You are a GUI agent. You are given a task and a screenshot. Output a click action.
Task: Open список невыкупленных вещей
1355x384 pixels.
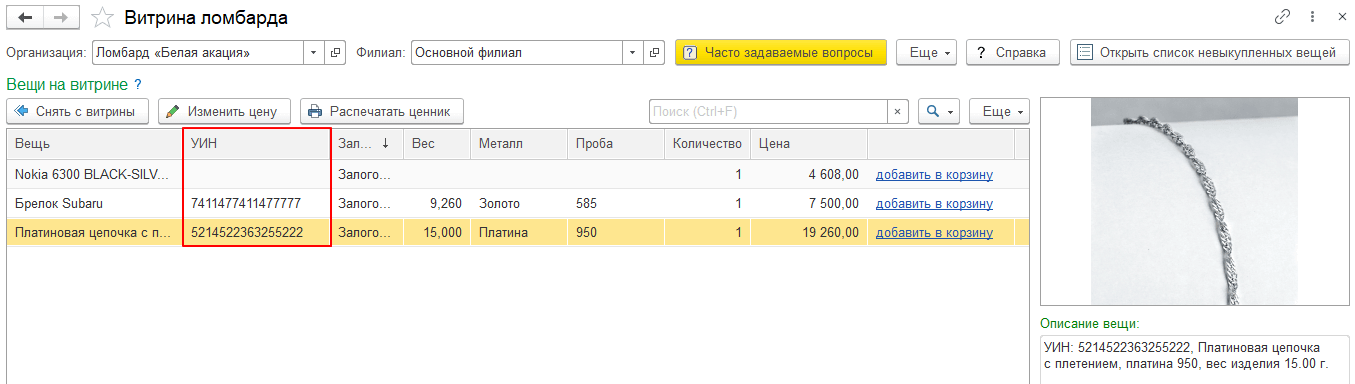tap(1209, 52)
